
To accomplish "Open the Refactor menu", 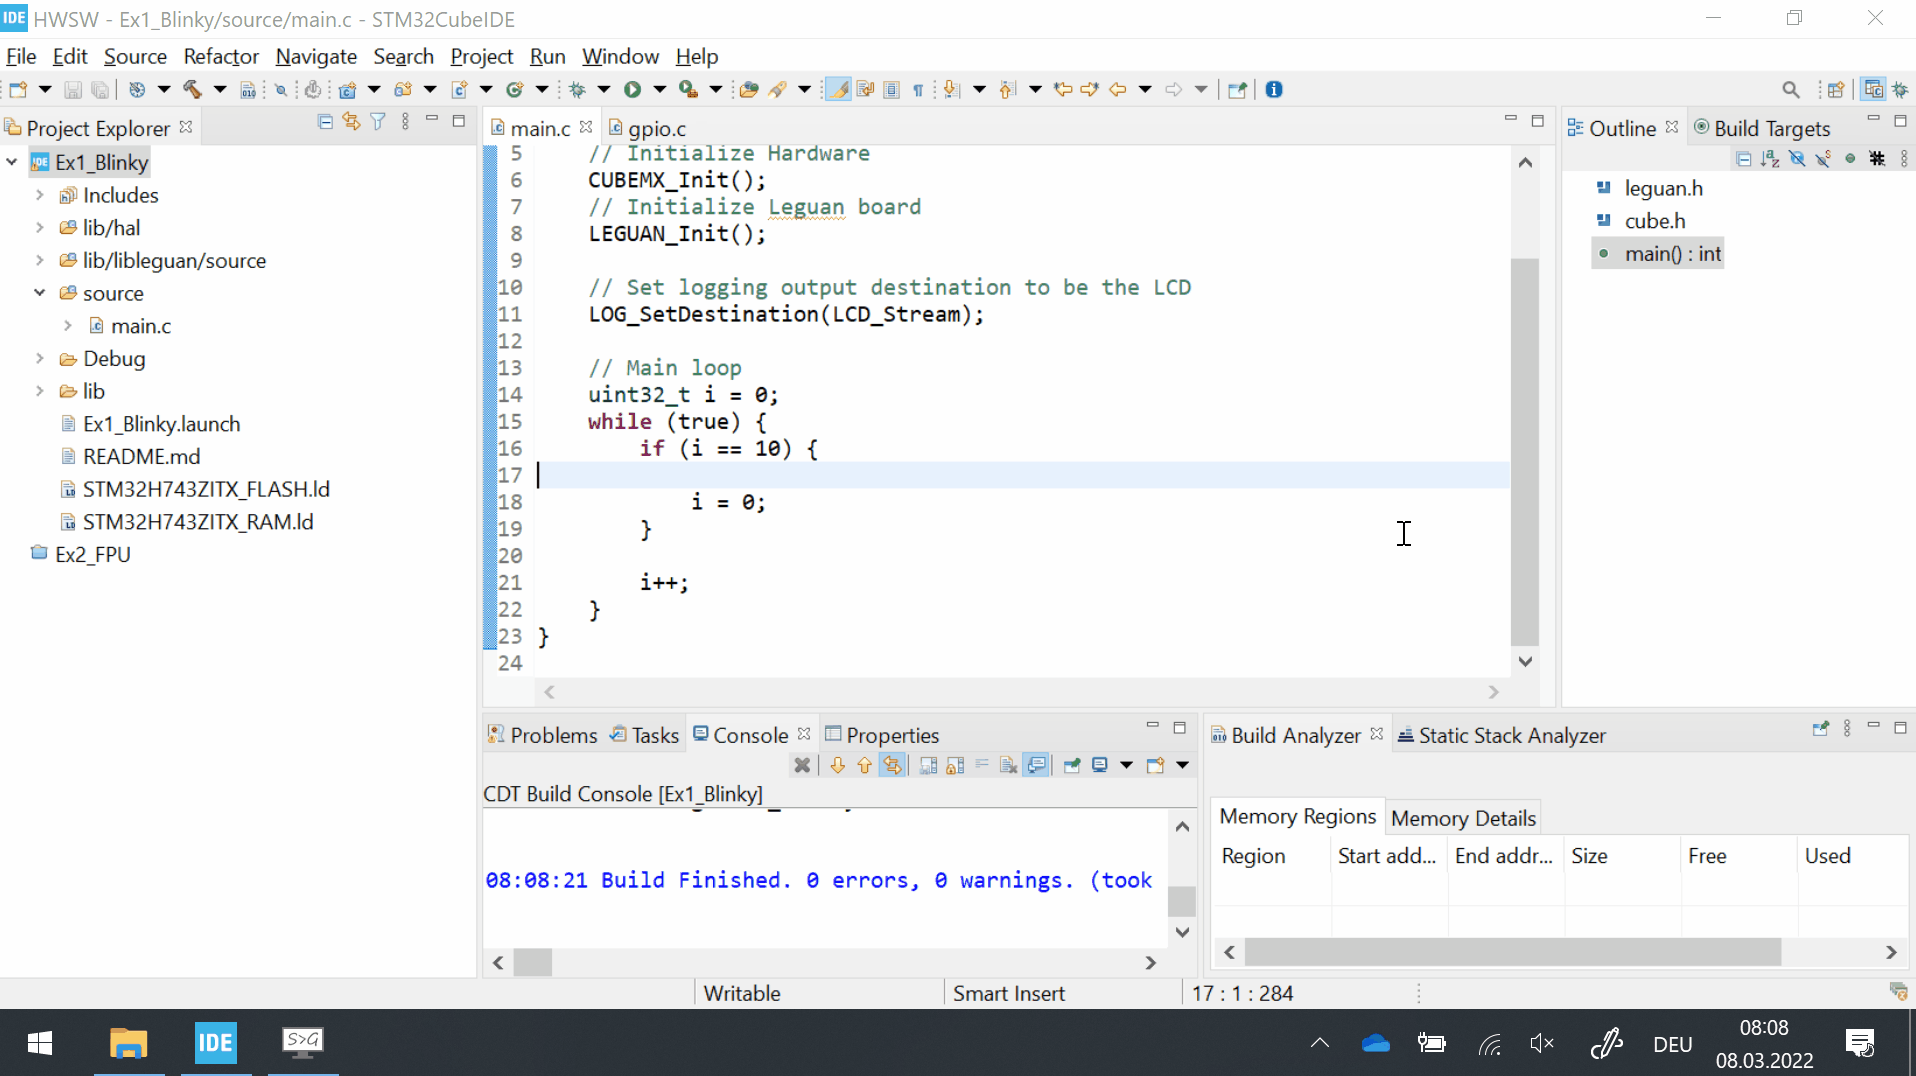I will pyautogui.click(x=221, y=56).
